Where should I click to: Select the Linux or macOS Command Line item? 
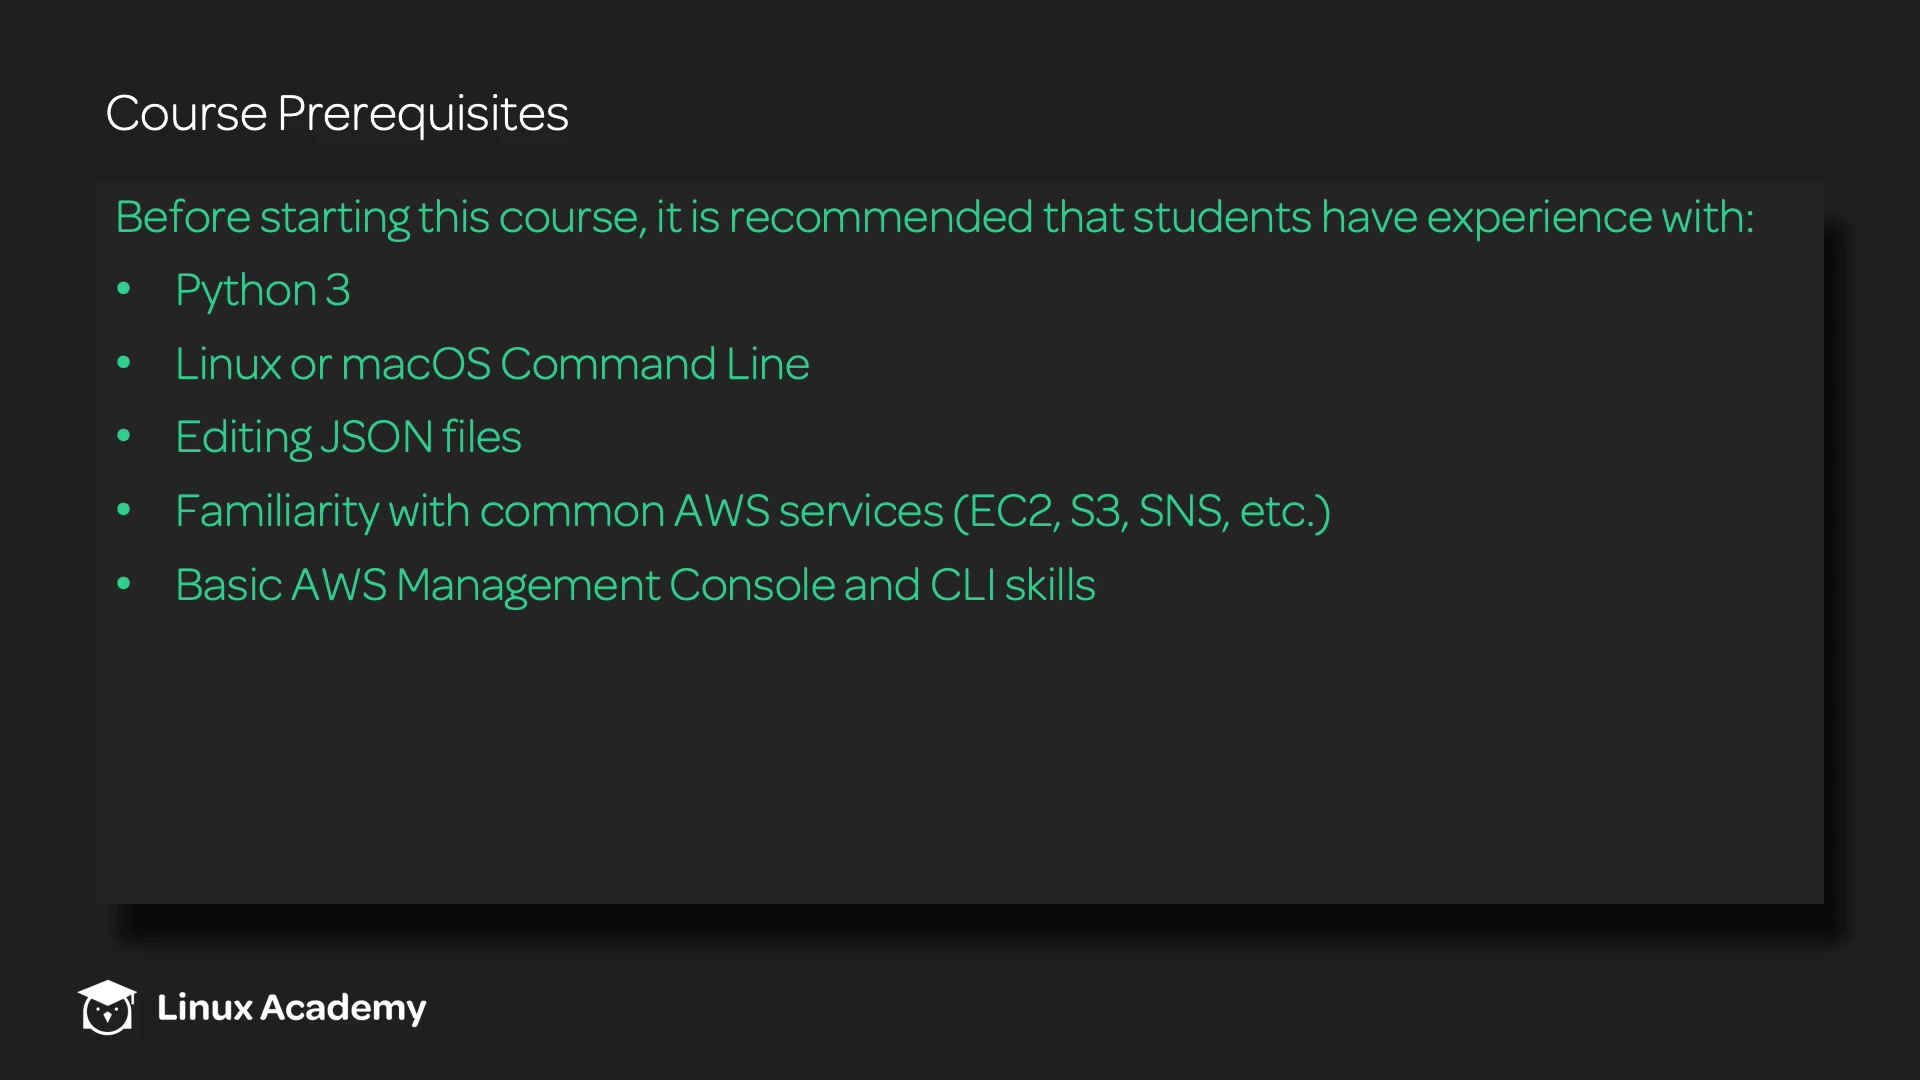tap(492, 364)
